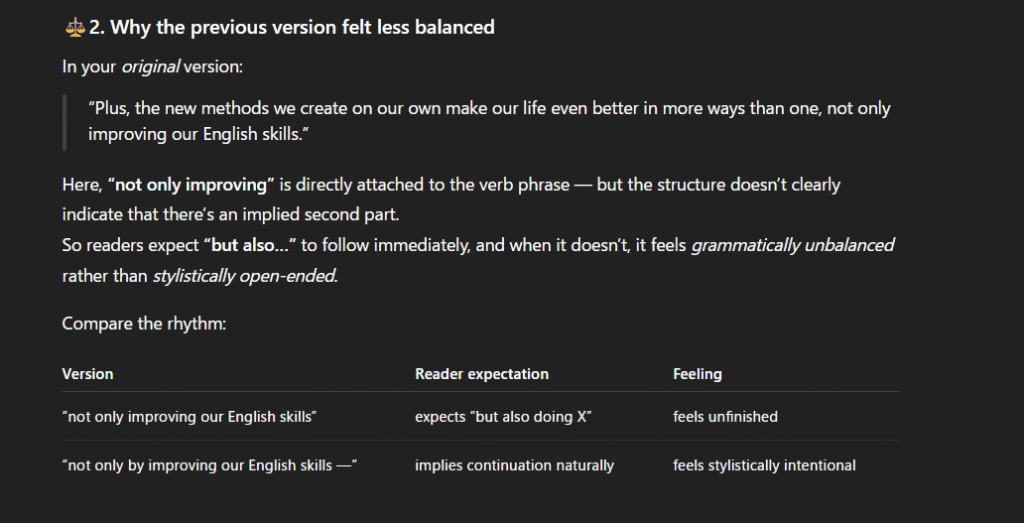Viewport: 1024px width, 523px height.
Task: Click the line "Compare the rhythm:"
Action: (x=144, y=324)
